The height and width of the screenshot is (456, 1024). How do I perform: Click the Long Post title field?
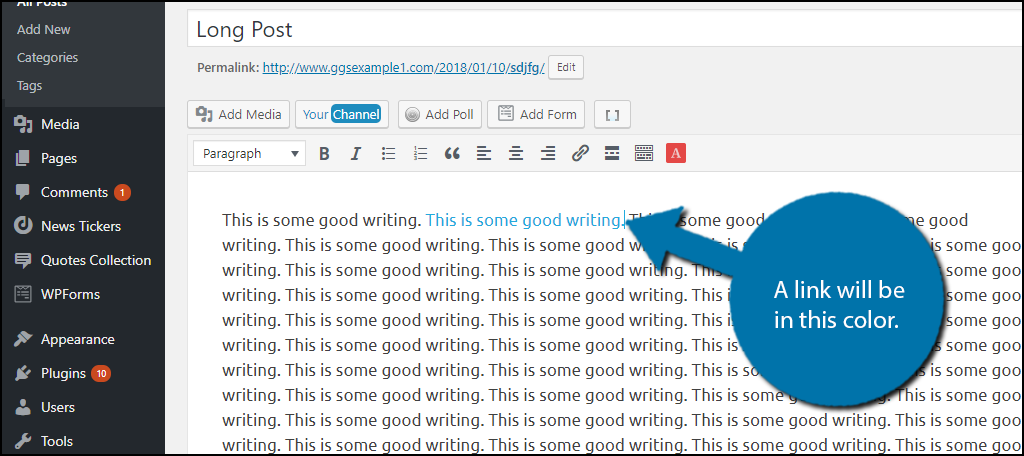click(600, 29)
